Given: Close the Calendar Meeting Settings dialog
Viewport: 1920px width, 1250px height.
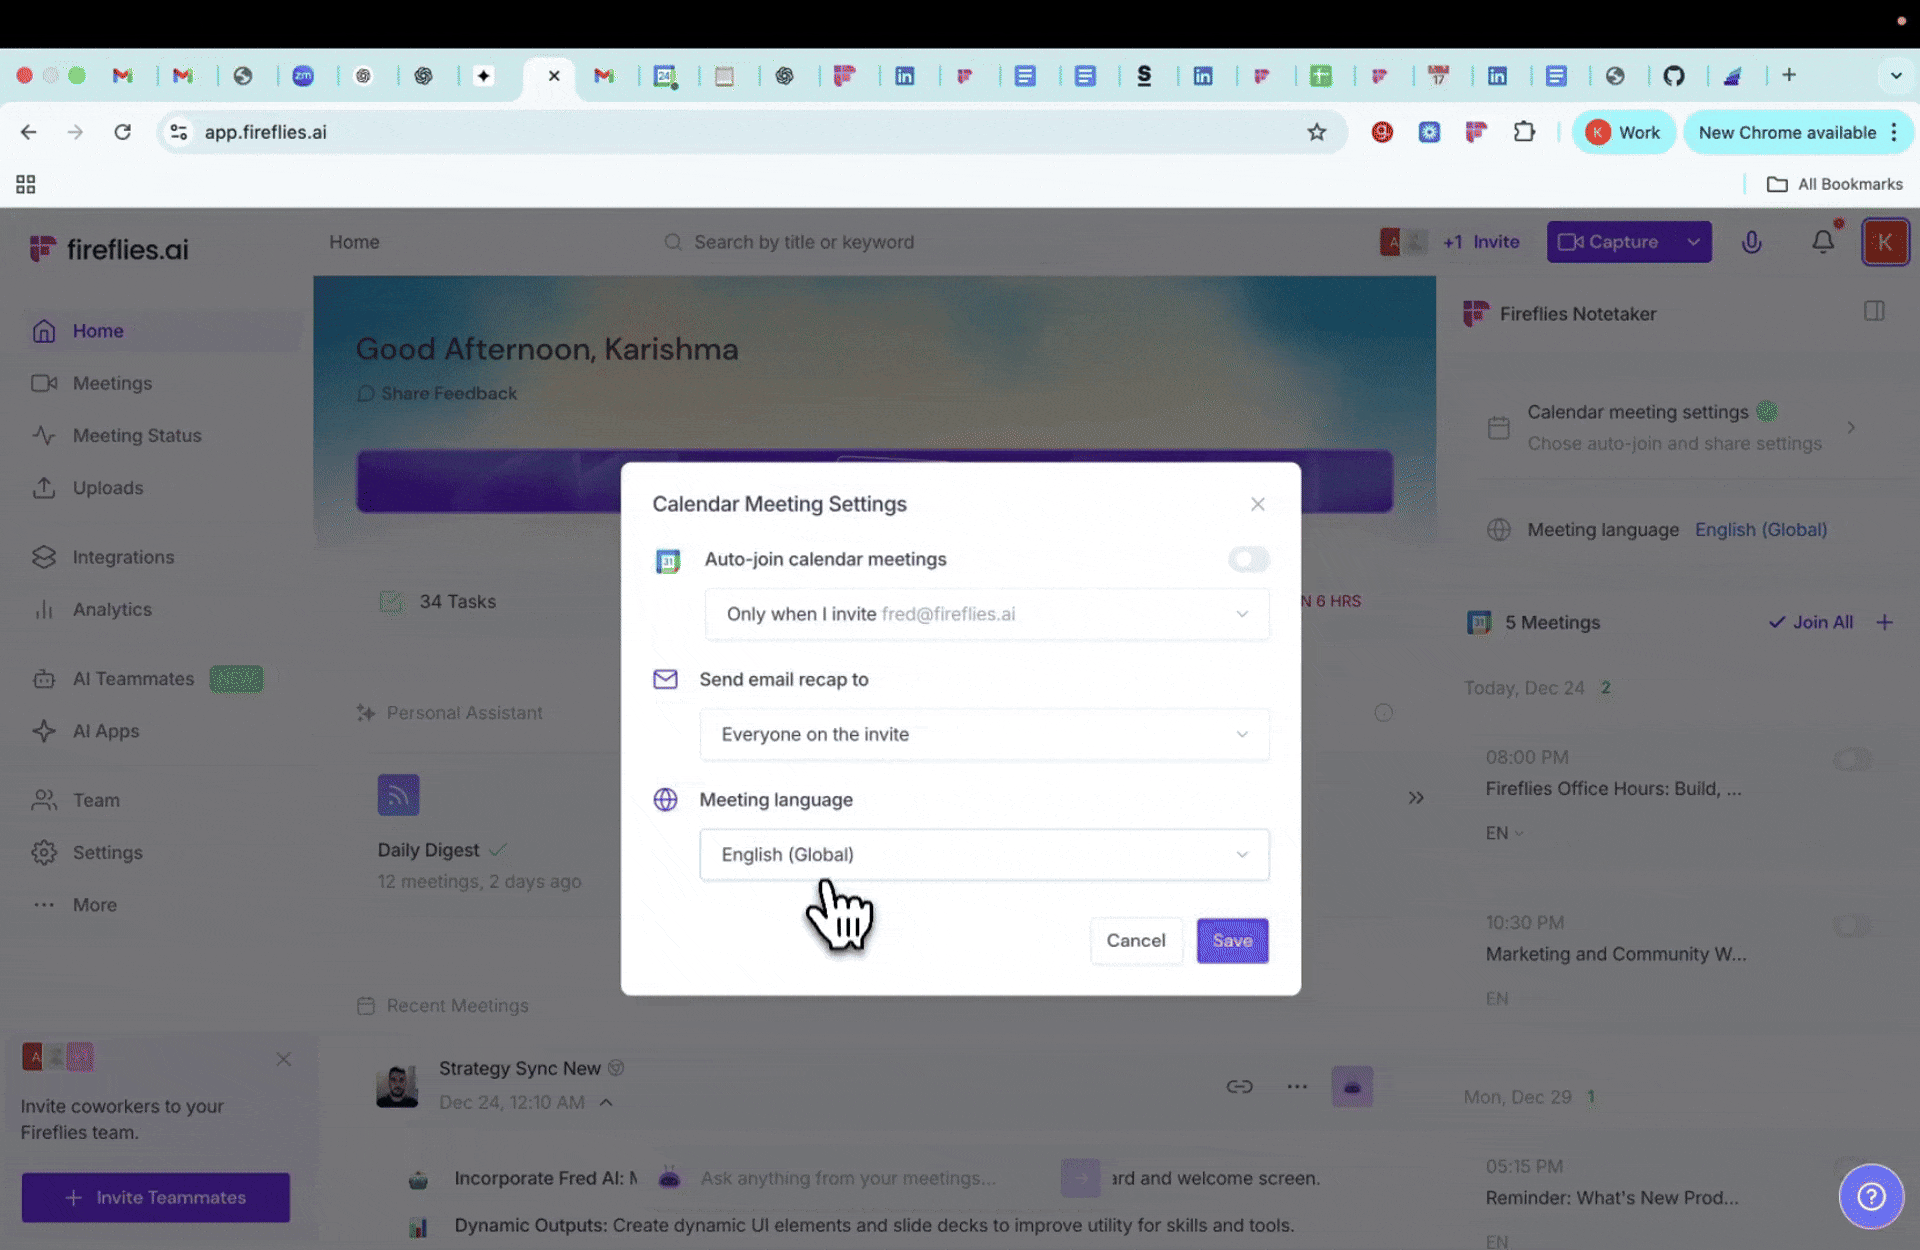Looking at the screenshot, I should coord(1257,504).
